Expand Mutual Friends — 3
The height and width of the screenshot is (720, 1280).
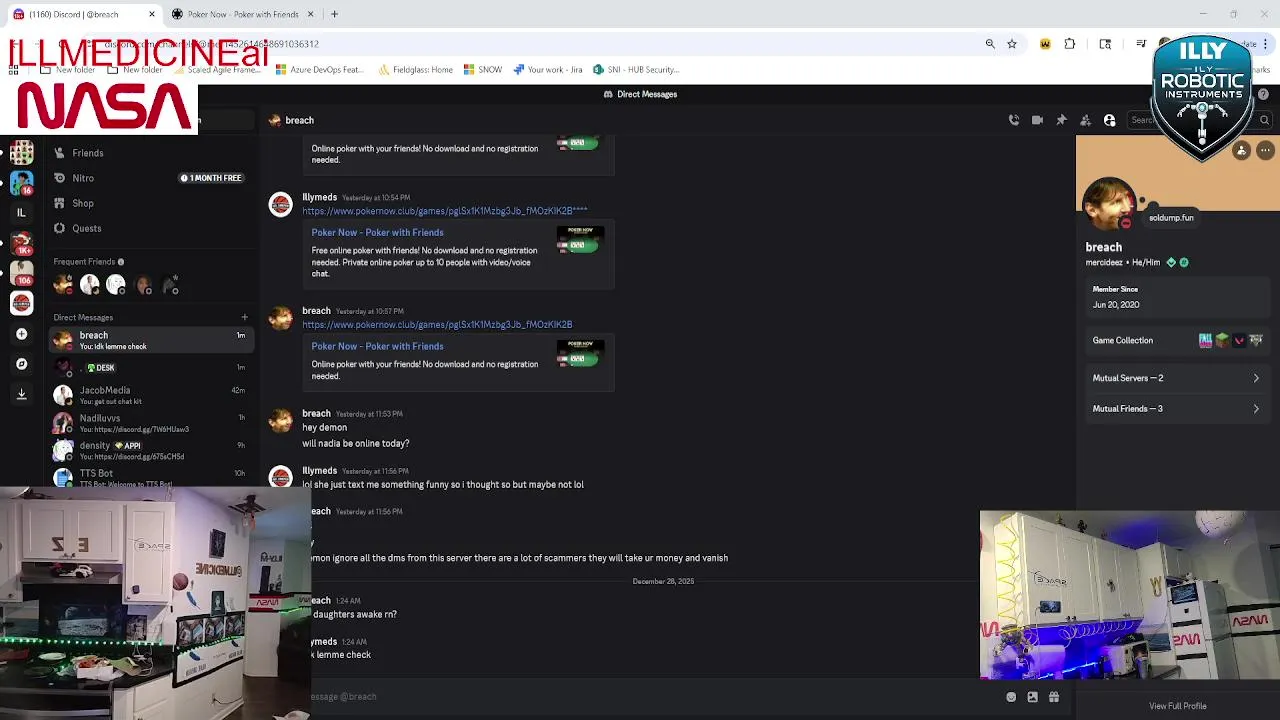(x=1176, y=409)
